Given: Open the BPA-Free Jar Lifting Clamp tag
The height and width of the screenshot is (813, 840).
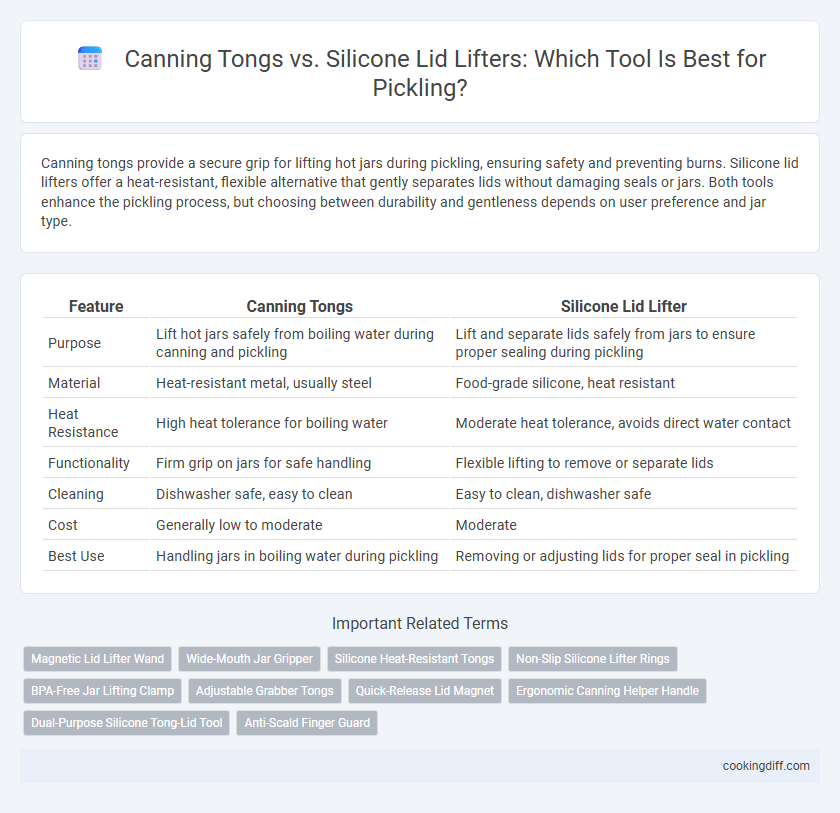Looking at the screenshot, I should click(102, 691).
